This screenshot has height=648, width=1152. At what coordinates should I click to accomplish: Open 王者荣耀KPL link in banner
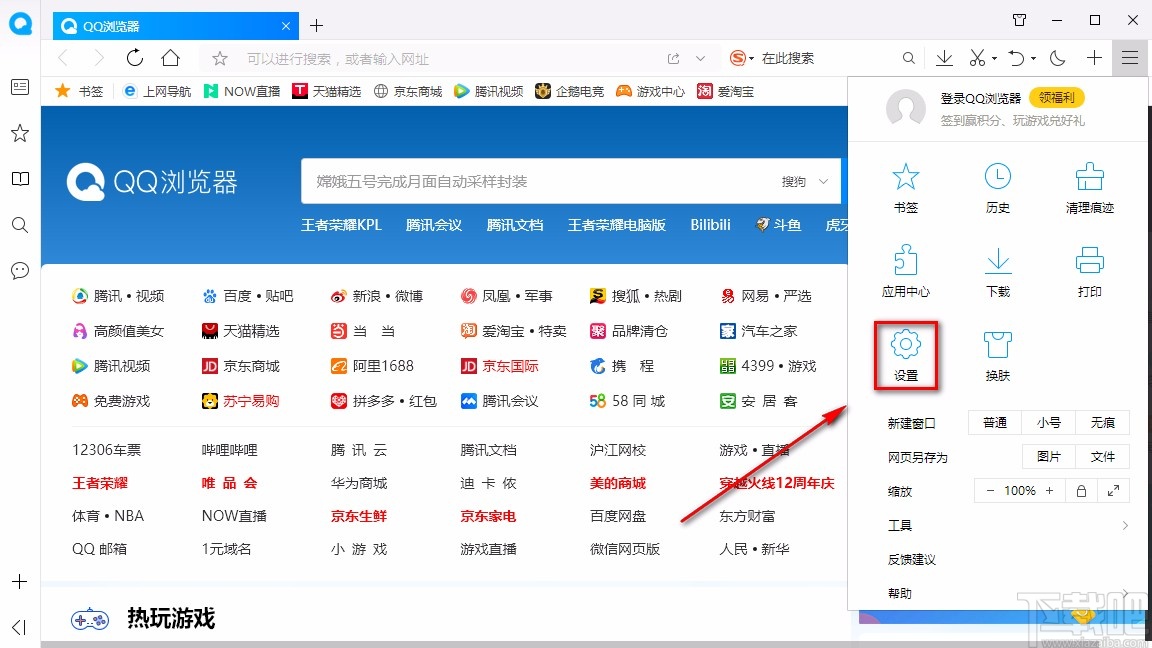[x=341, y=225]
